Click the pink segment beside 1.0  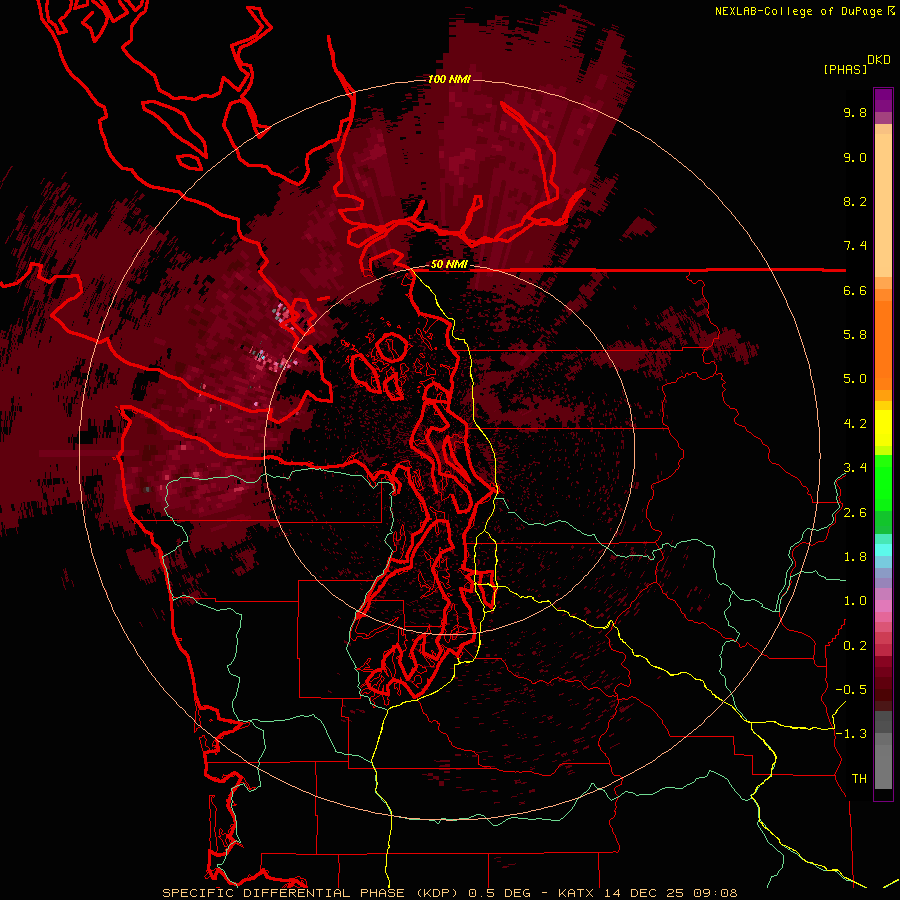tap(883, 606)
